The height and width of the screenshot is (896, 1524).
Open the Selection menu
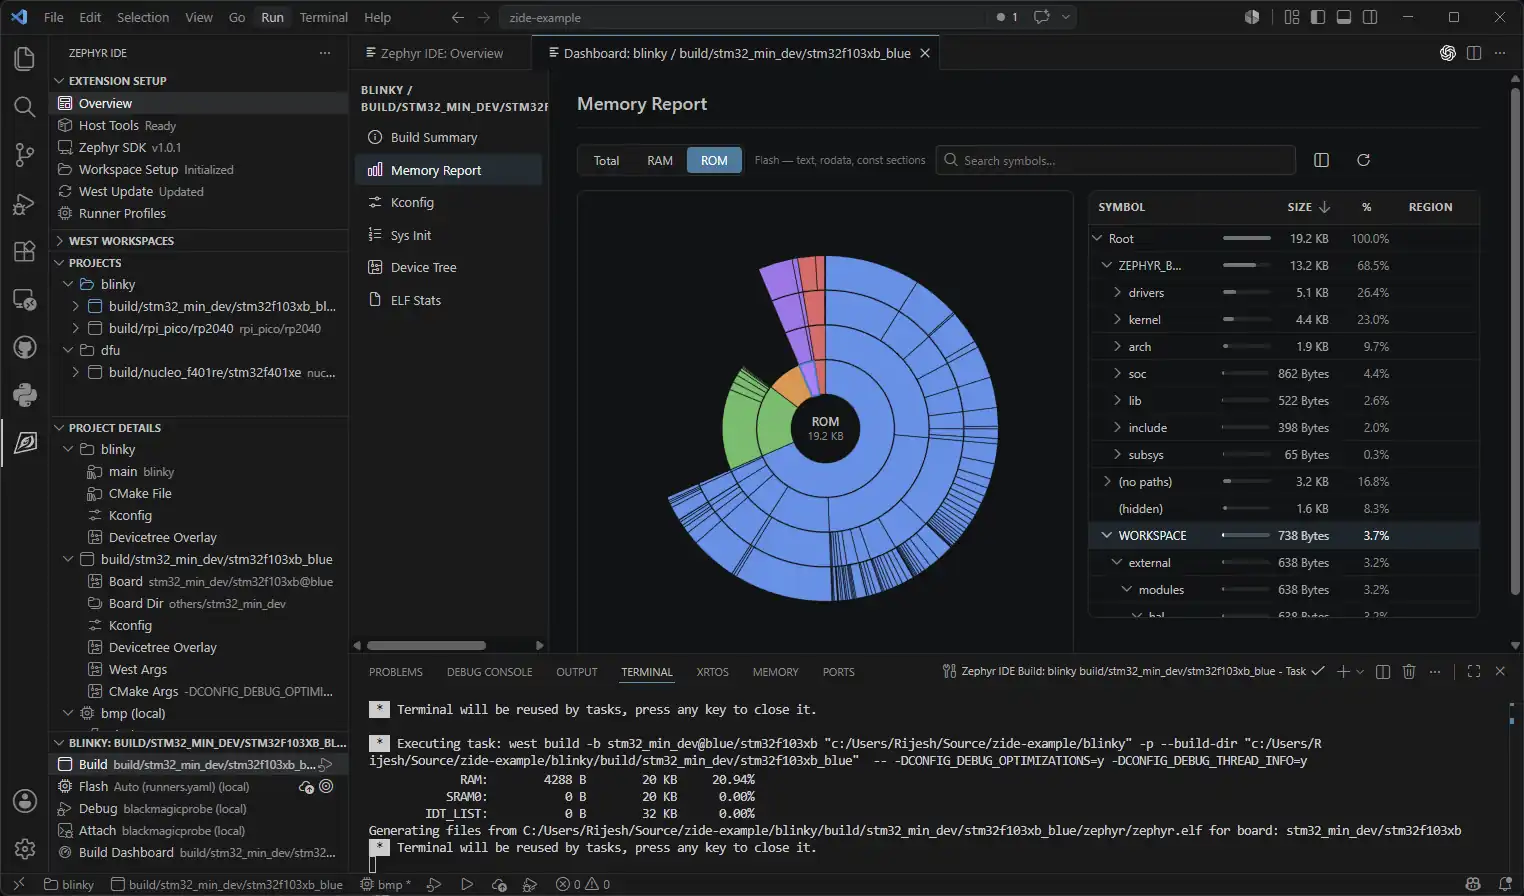[143, 17]
